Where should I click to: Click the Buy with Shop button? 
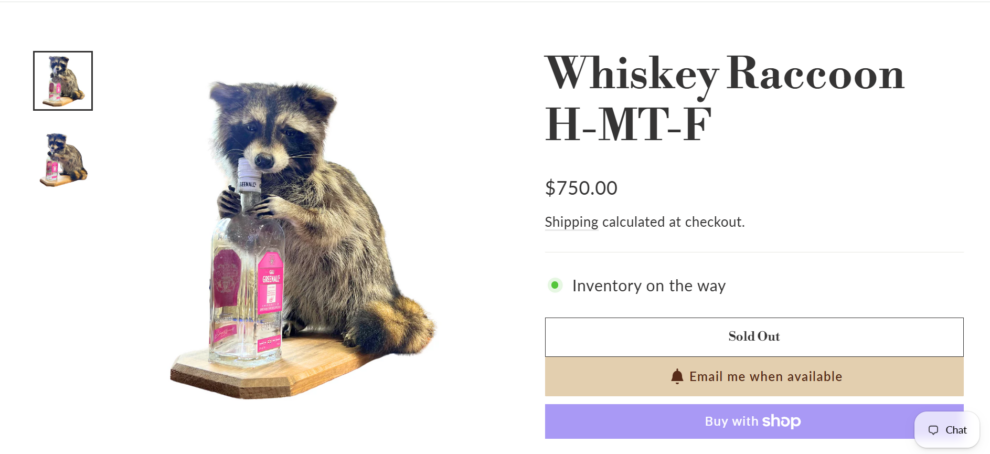(754, 421)
